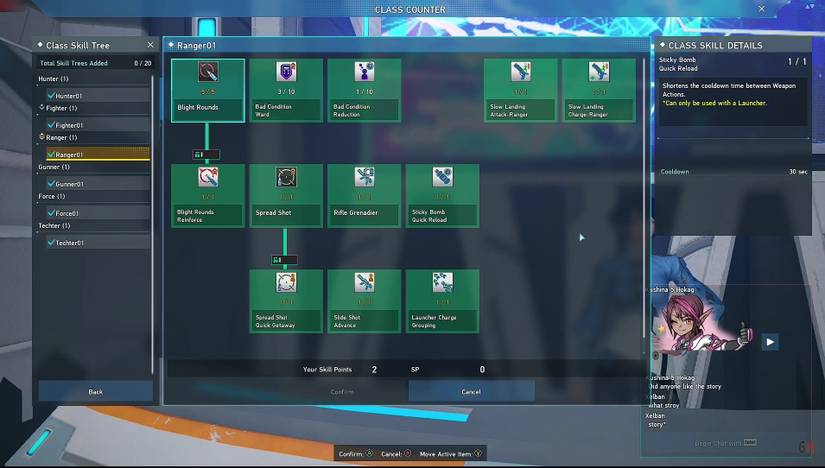This screenshot has height=468, width=825.
Task: Toggle the Ranger01 checkmark
Action: point(51,154)
